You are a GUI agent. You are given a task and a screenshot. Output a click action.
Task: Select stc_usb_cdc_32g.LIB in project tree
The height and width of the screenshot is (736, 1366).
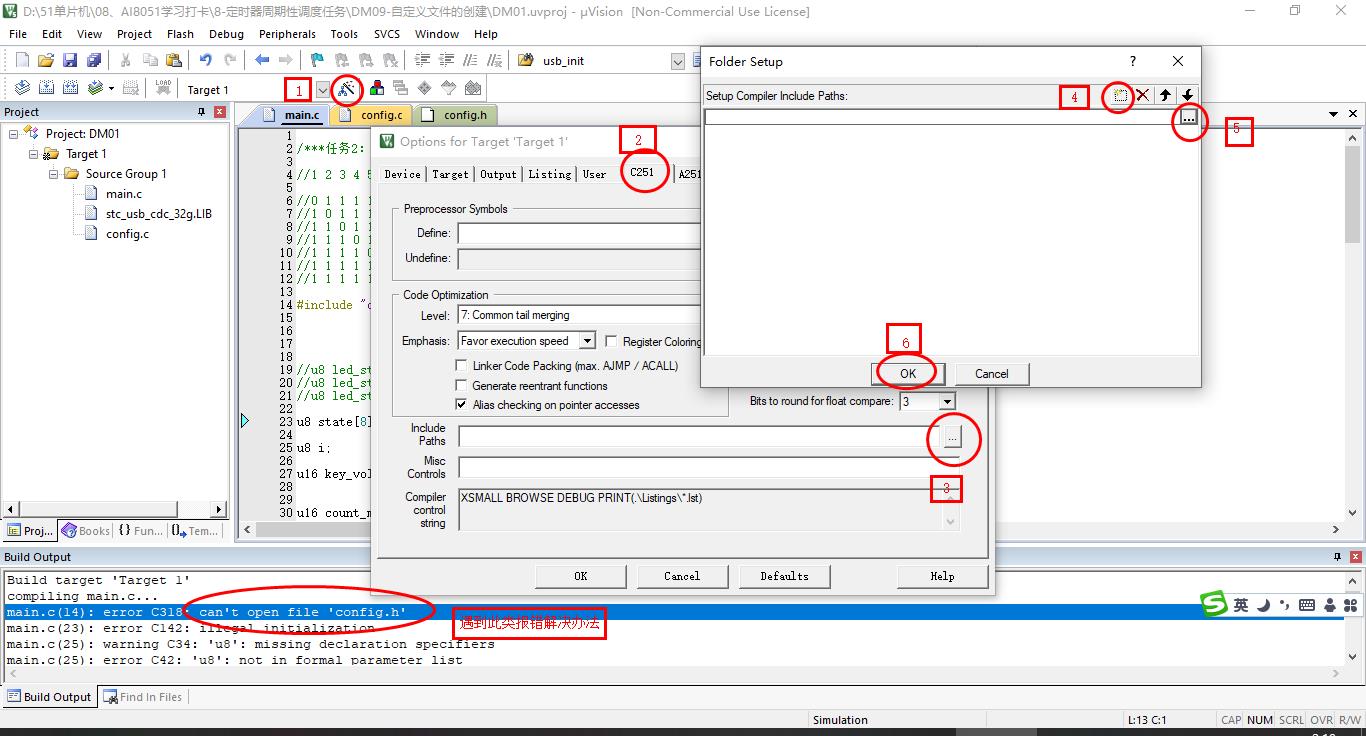[x=159, y=214]
